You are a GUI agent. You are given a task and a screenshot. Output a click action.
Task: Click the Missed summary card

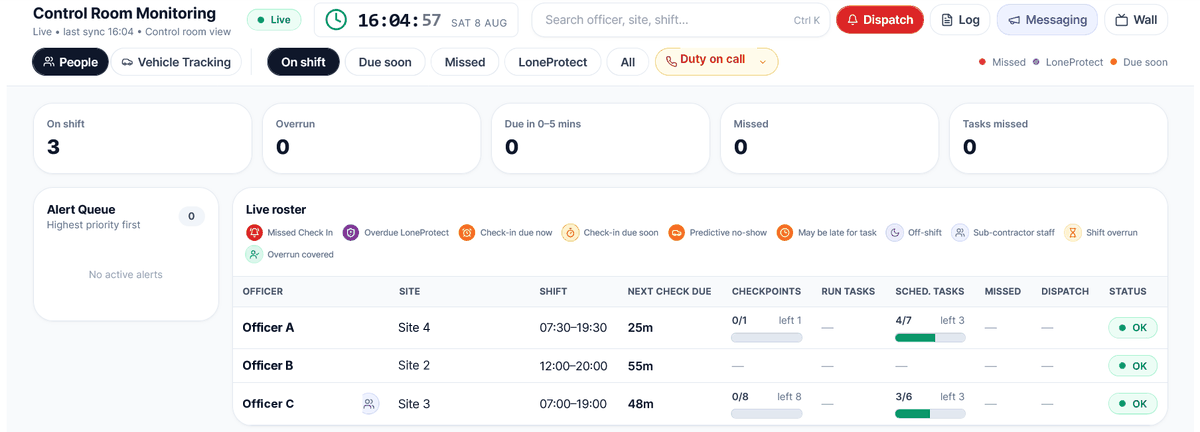click(x=829, y=138)
